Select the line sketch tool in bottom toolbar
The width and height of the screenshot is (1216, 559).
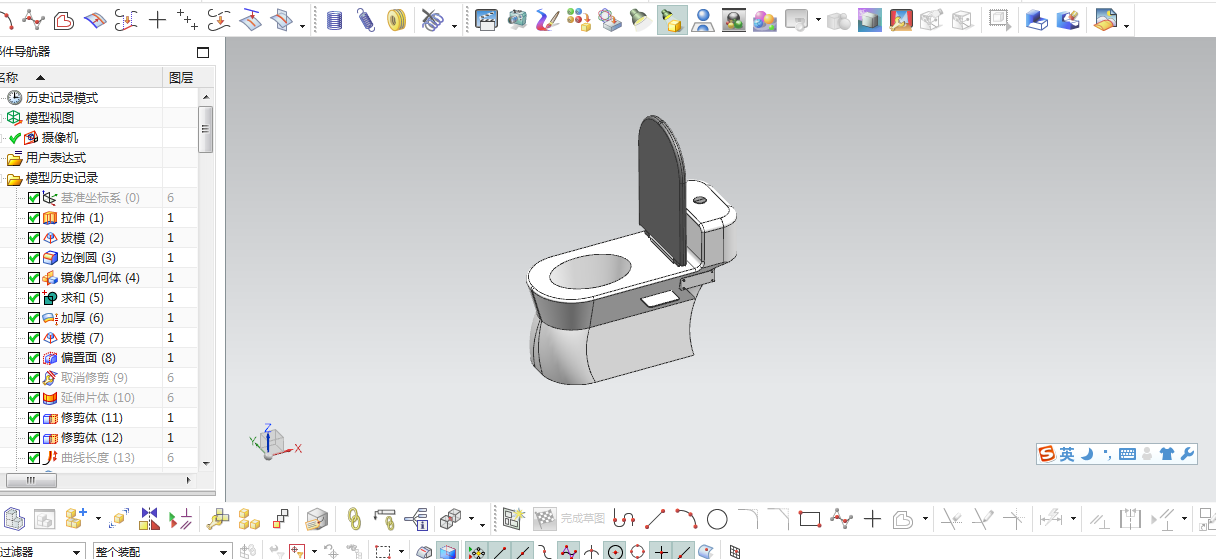[655, 519]
